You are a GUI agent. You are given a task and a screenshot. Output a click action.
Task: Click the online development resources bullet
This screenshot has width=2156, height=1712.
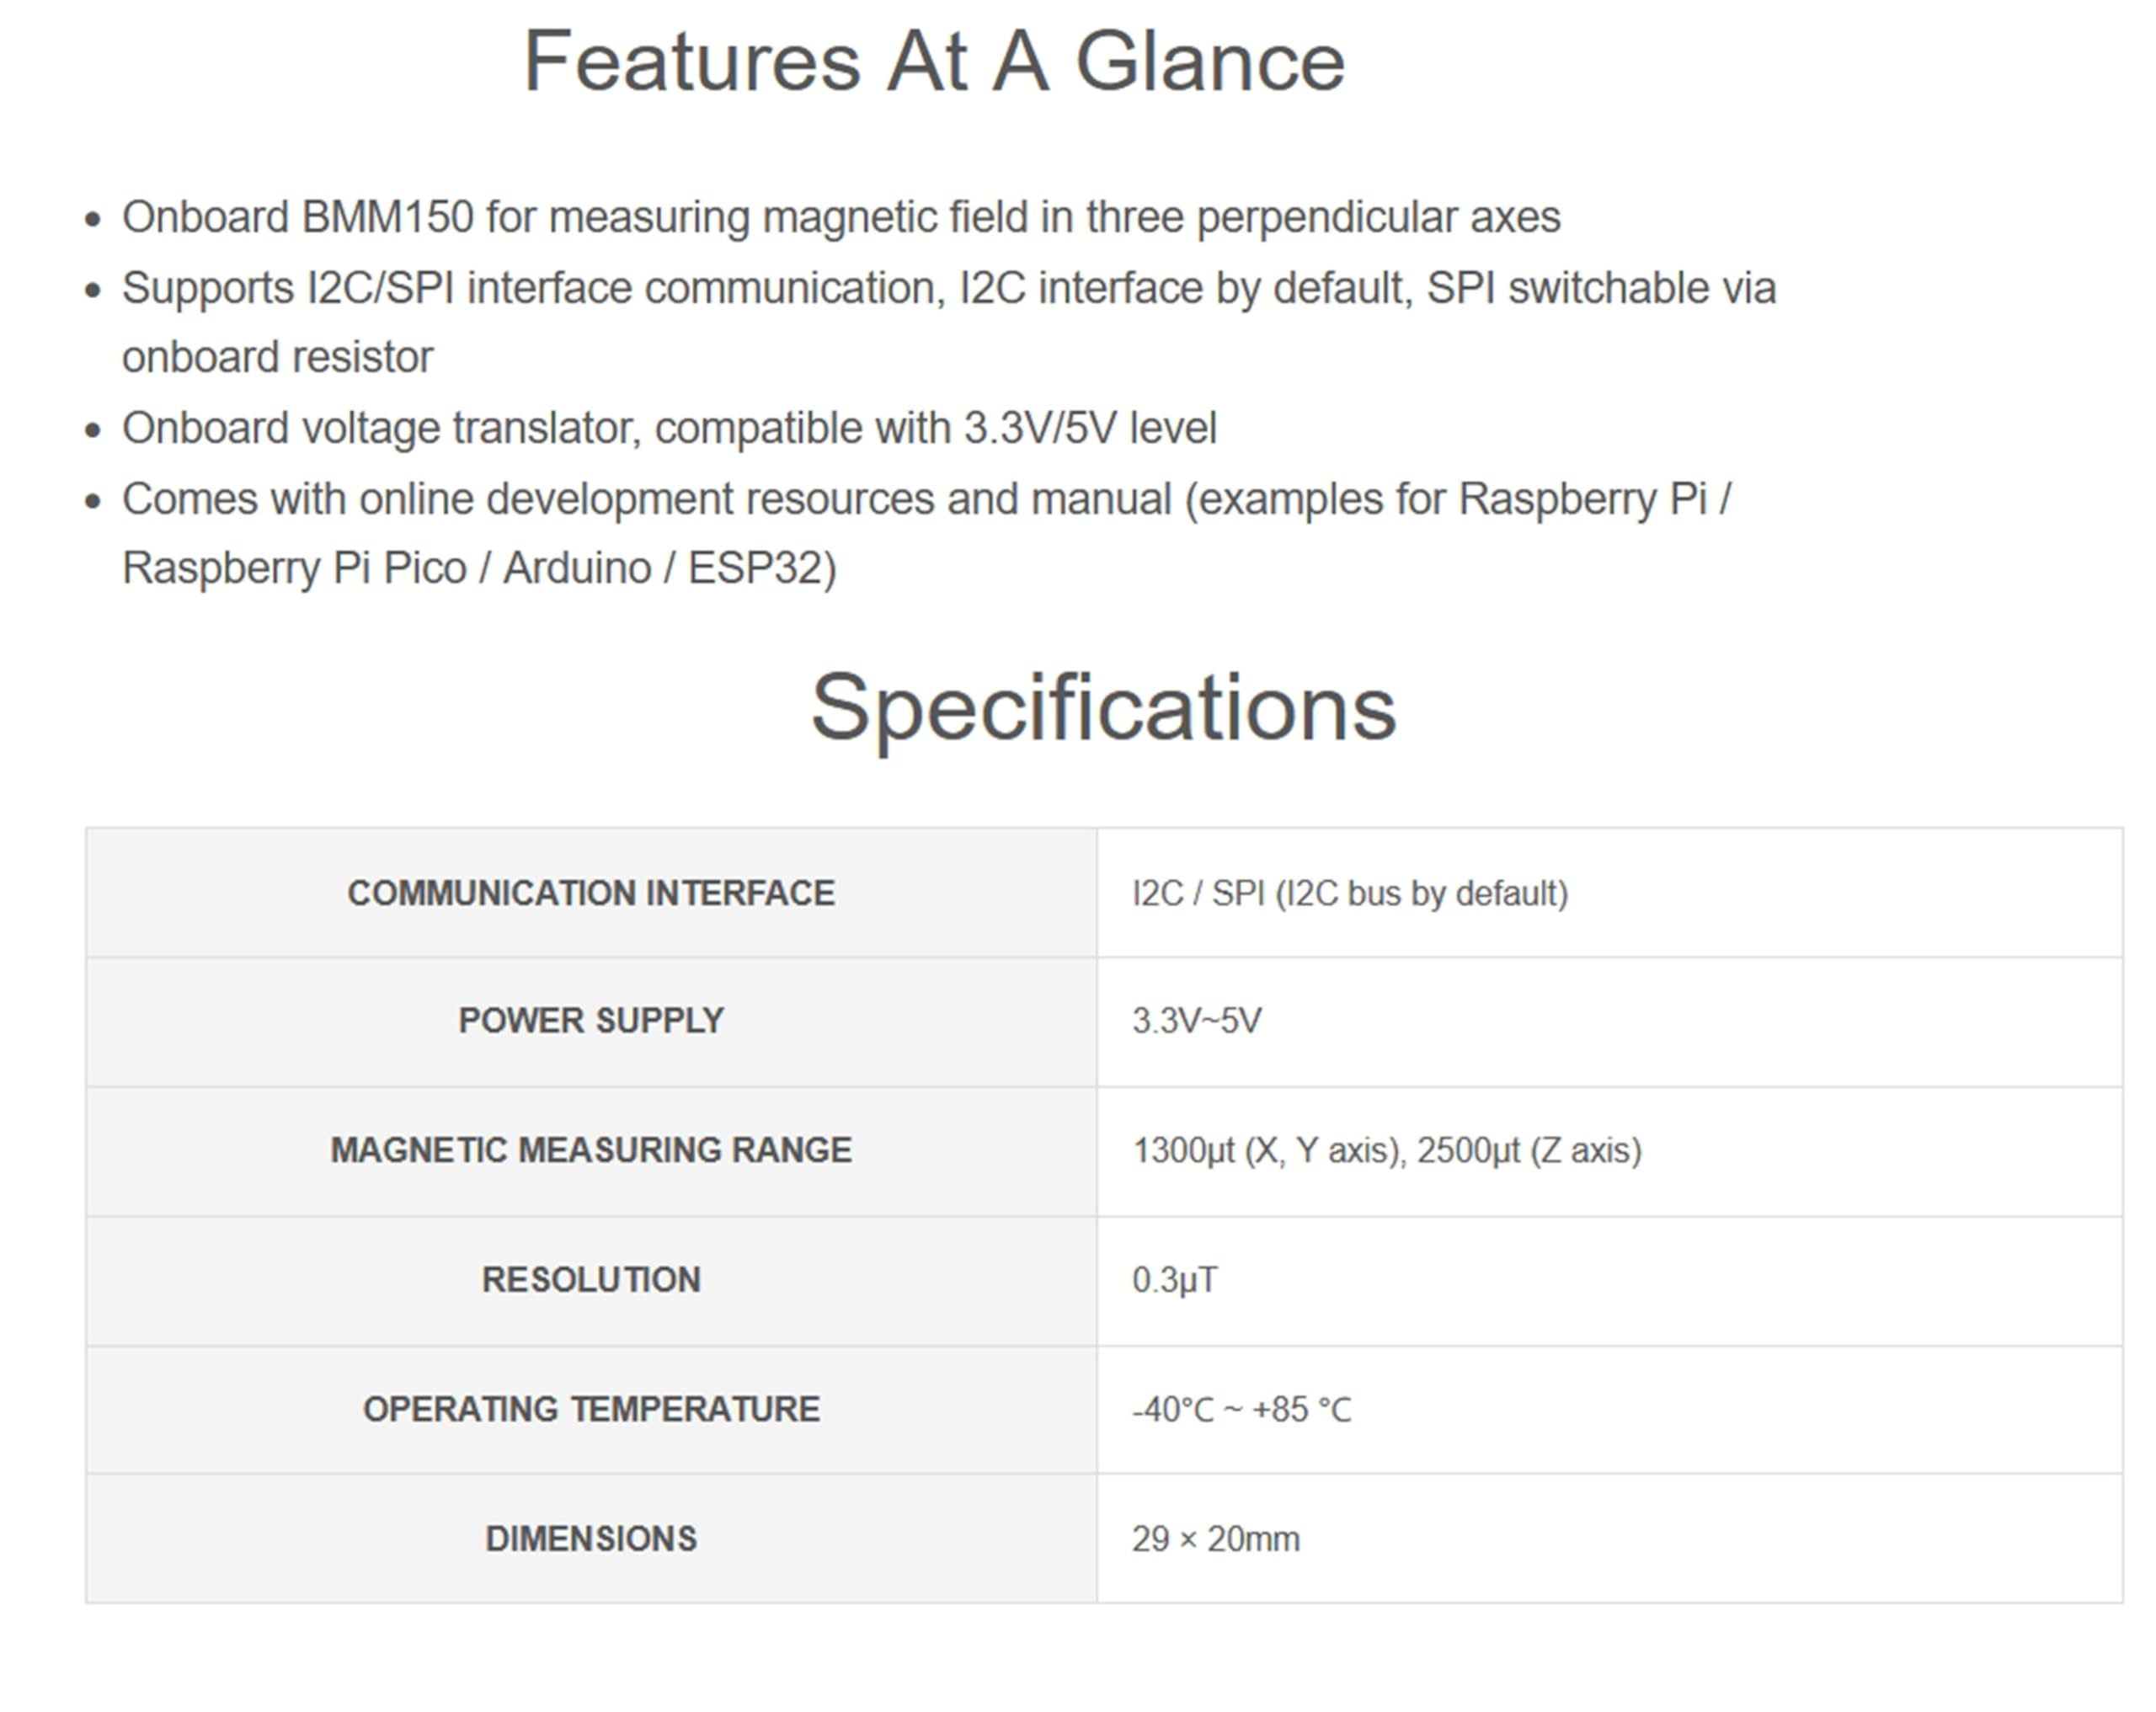click(x=927, y=533)
